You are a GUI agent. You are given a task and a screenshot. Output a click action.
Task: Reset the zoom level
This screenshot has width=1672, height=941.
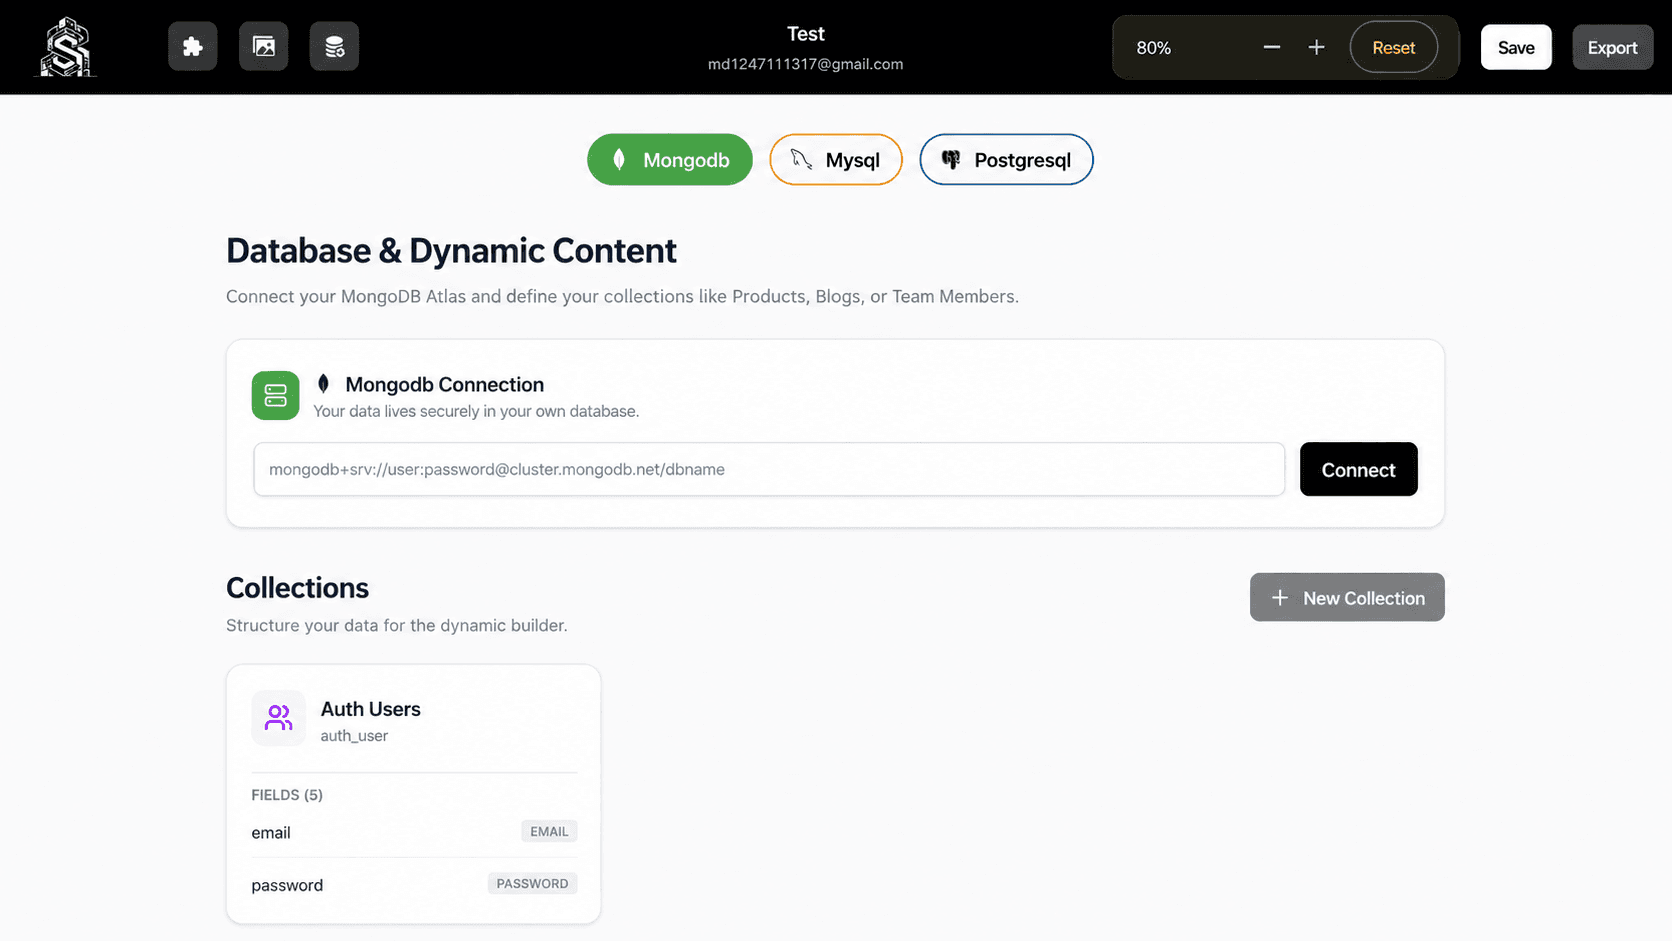[x=1393, y=47]
